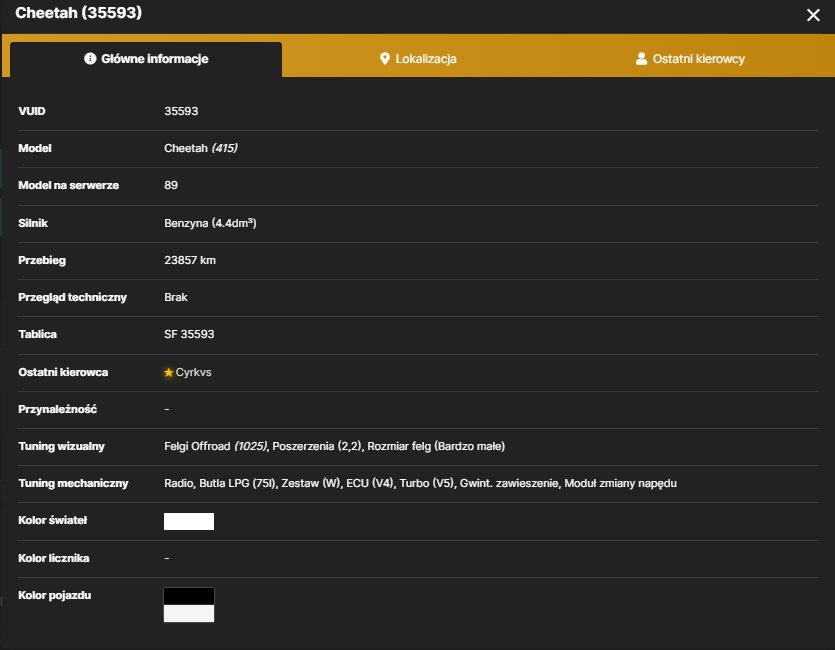Open last driver Cyrkvs profile link
The image size is (835, 650).
pos(193,372)
